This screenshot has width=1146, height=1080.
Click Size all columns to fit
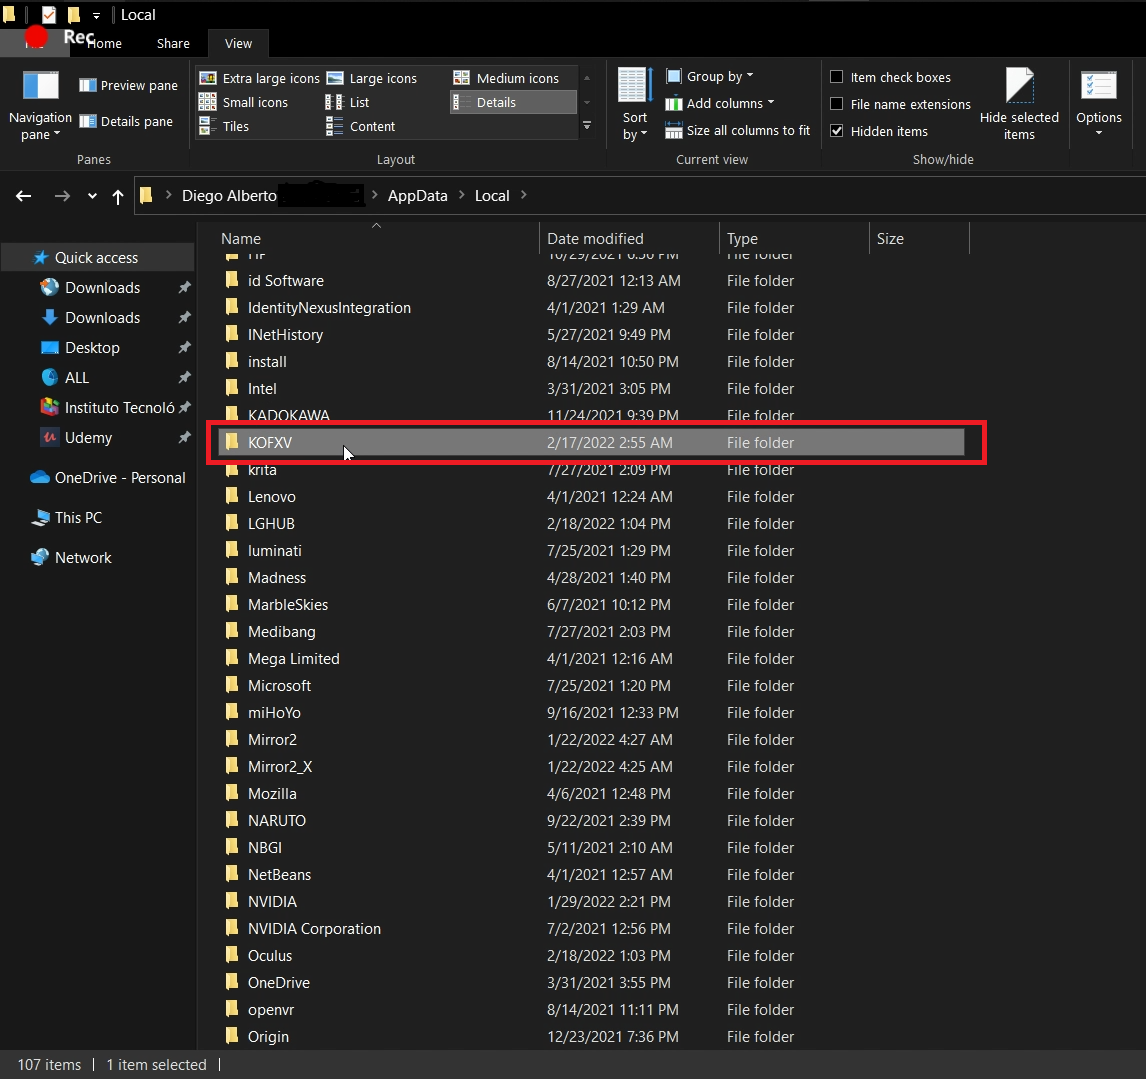pos(738,131)
